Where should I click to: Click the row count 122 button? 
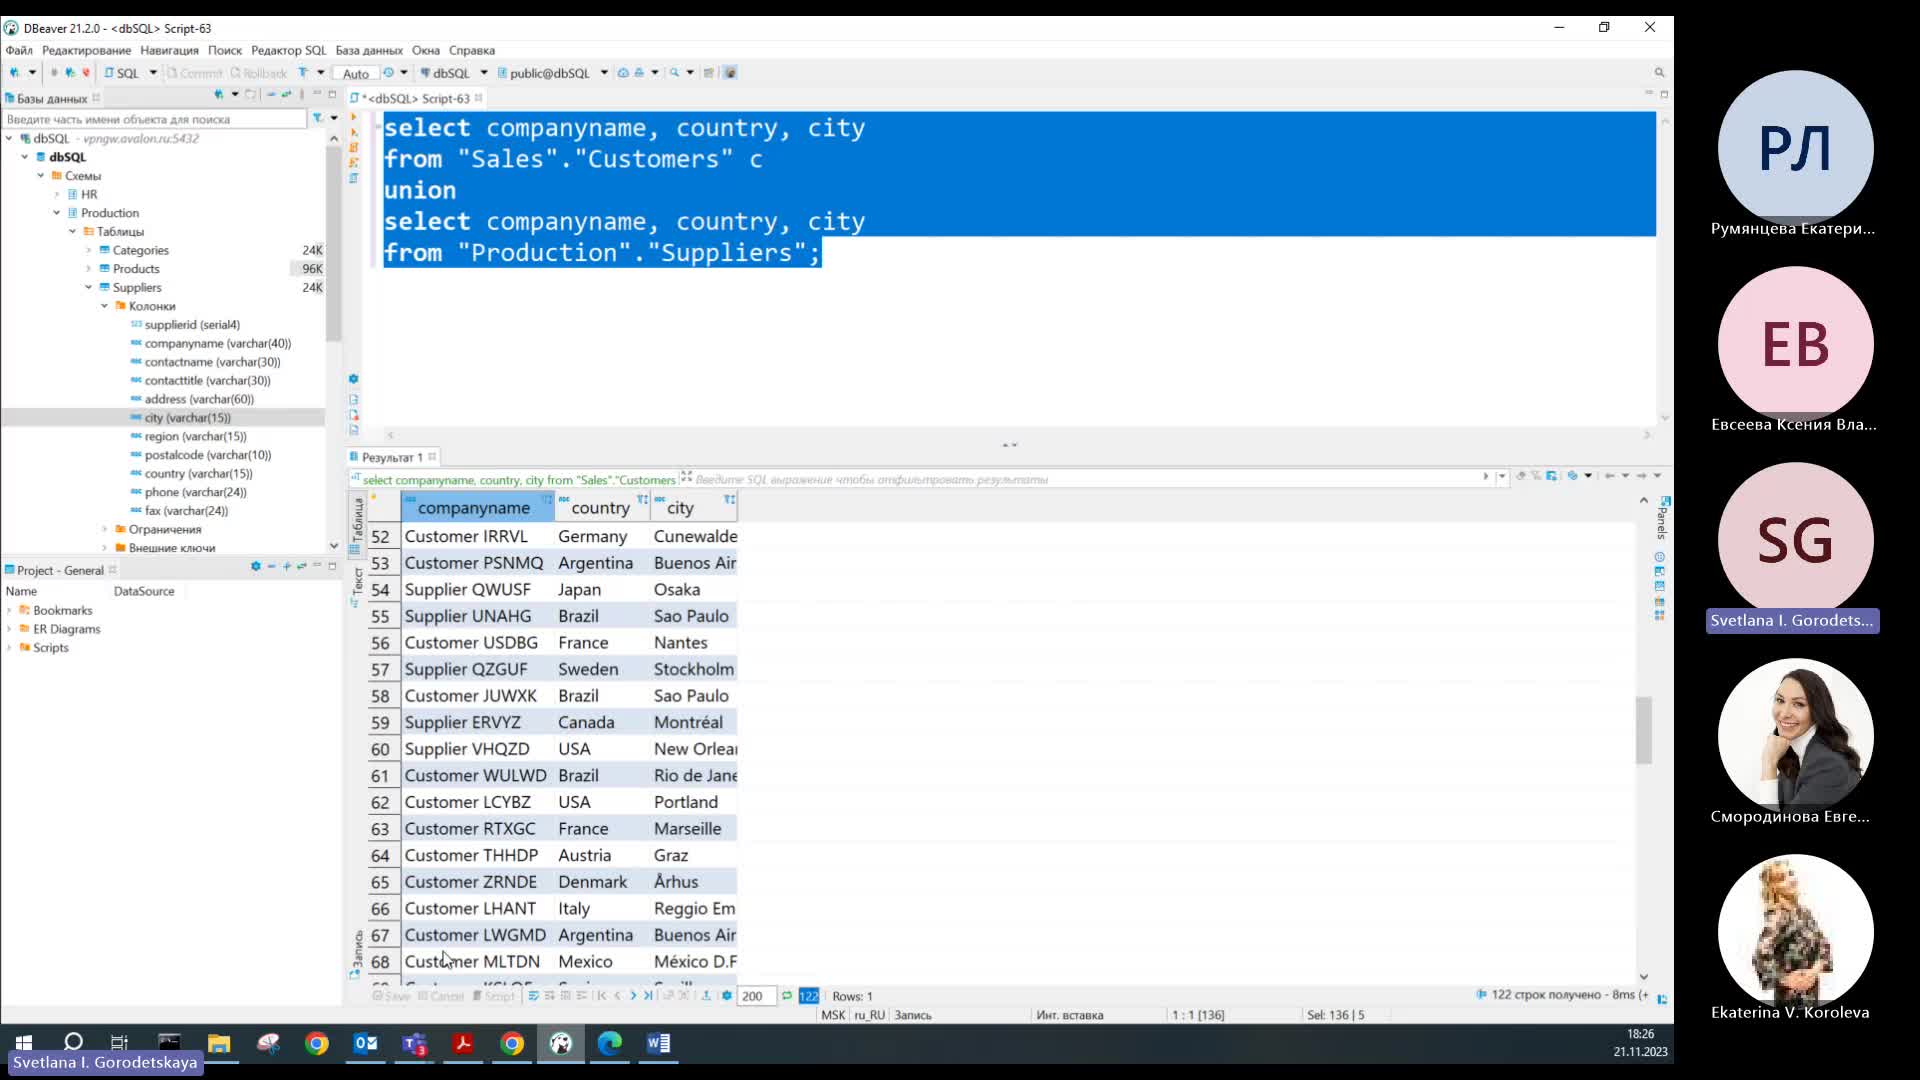click(x=809, y=996)
